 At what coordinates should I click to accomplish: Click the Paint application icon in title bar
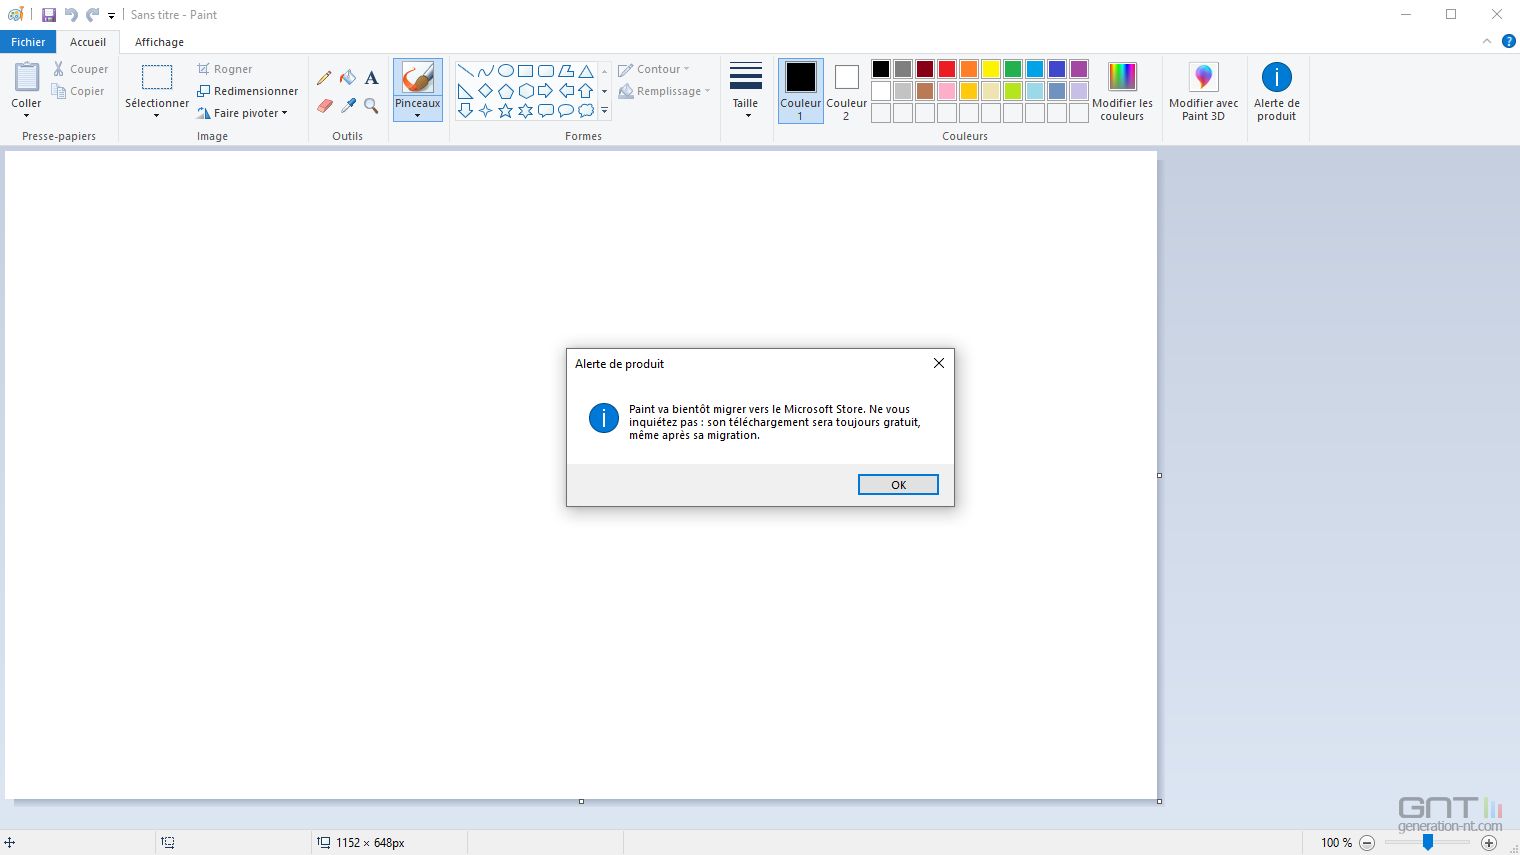(x=15, y=15)
